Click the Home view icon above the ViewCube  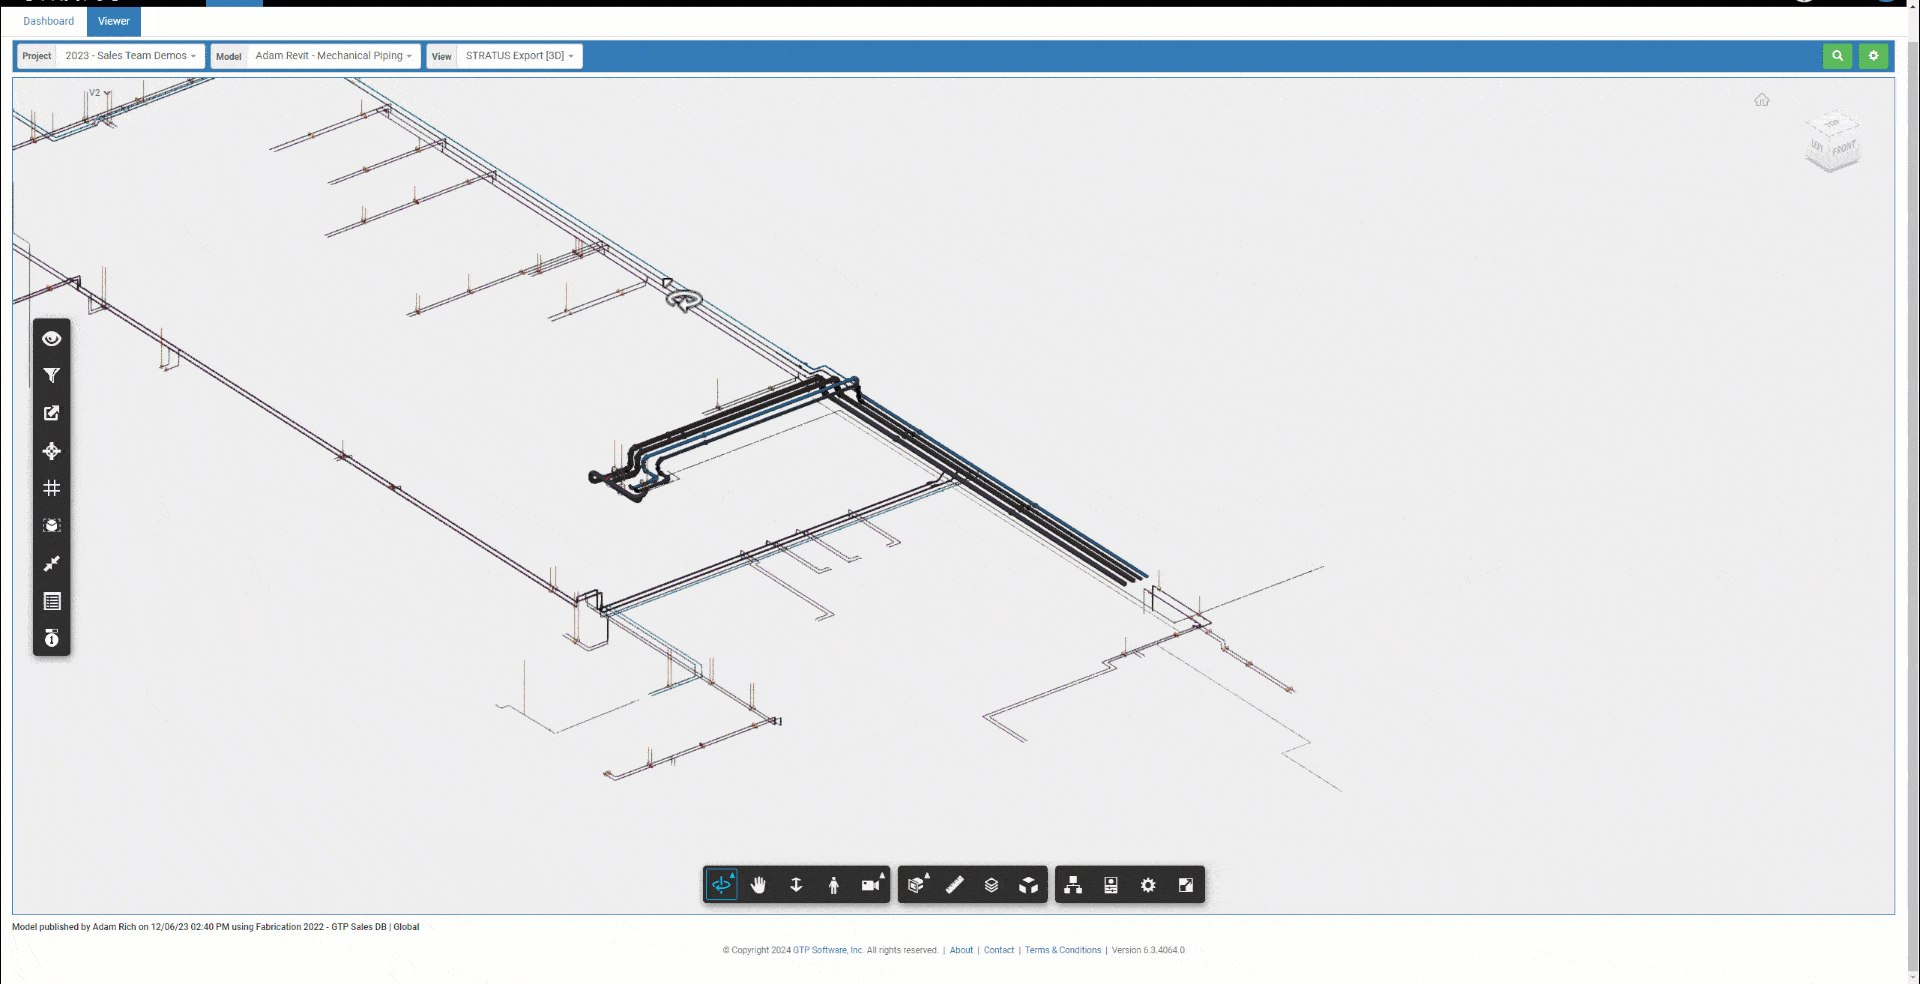[x=1762, y=100]
